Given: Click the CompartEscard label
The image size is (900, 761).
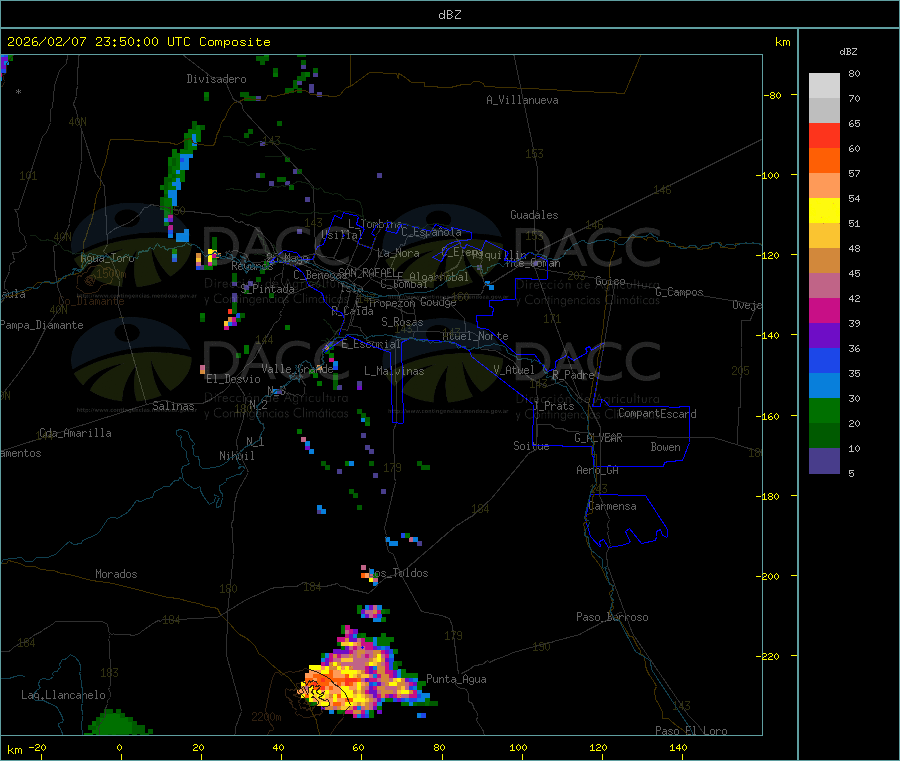Looking at the screenshot, I should coord(657,413).
